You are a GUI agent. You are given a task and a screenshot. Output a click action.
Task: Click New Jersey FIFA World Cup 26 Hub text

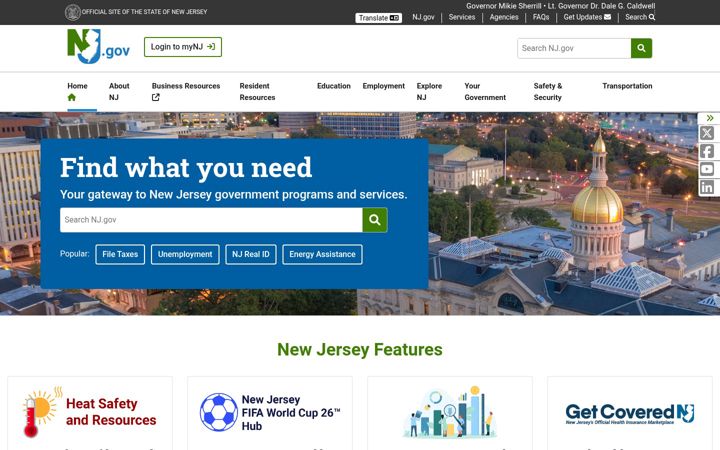[x=291, y=413]
